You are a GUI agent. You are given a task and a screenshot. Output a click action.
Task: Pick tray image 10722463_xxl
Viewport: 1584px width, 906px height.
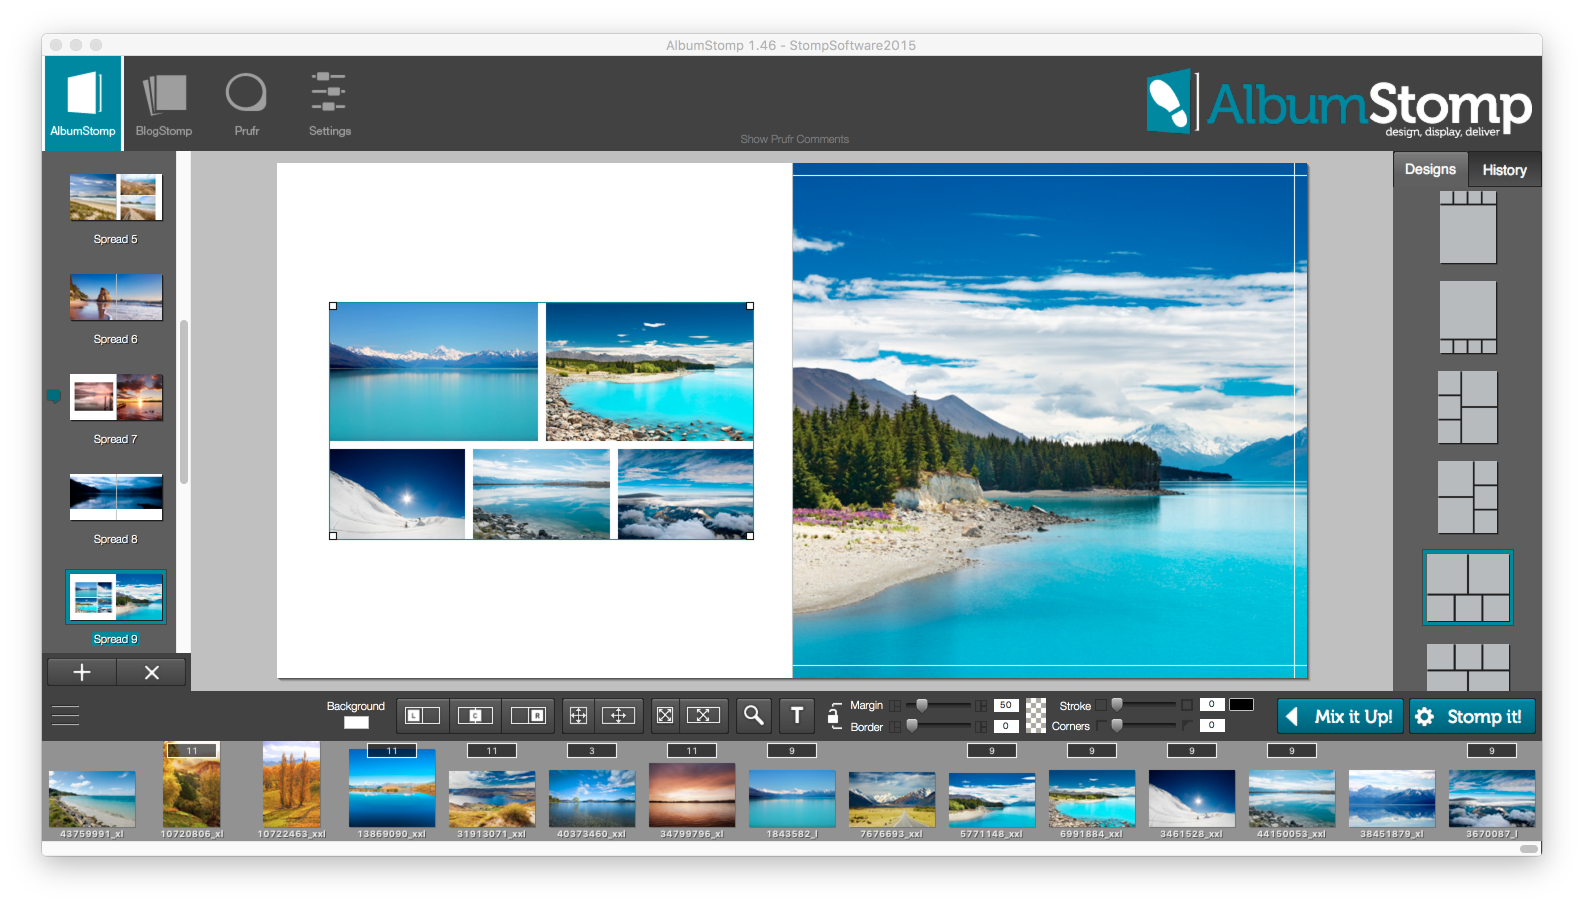[x=292, y=784]
